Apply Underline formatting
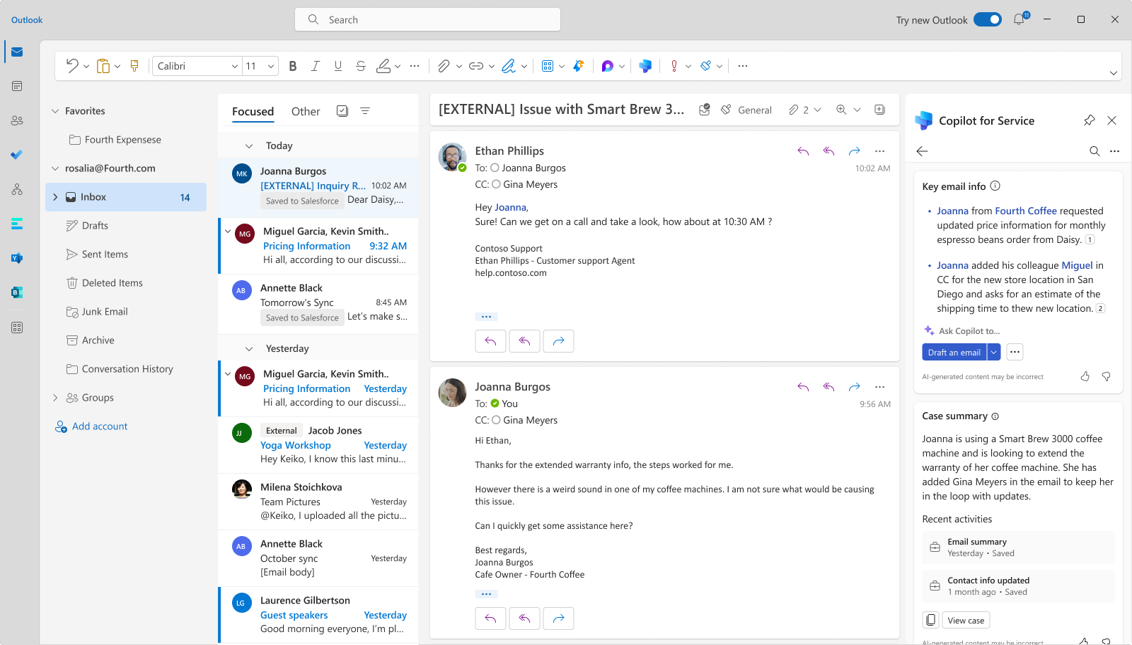Screen dimensions: 1132x645 click(x=338, y=66)
